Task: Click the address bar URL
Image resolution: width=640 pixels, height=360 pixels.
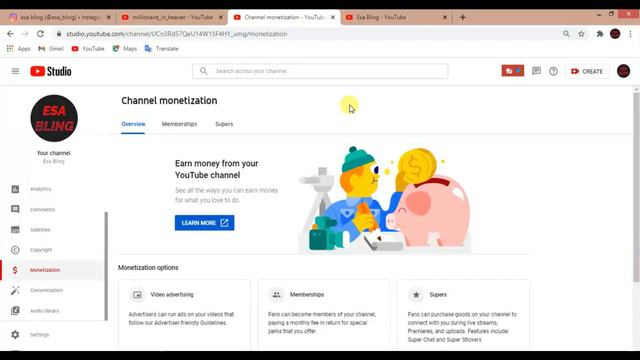Action: pyautogui.click(x=177, y=34)
